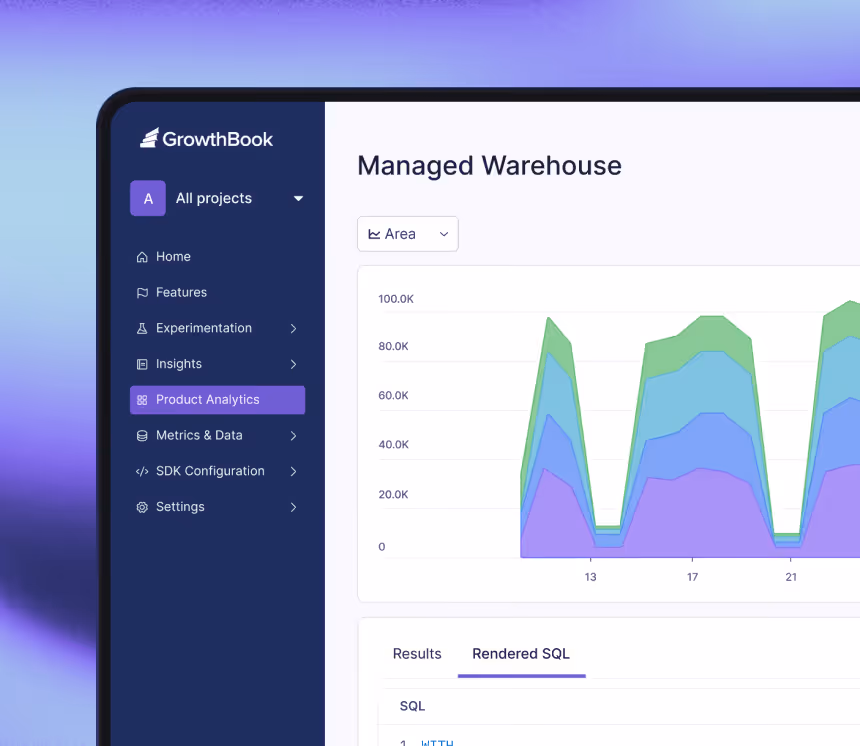860x746 pixels.
Task: Switch to the Results tab
Action: click(x=417, y=654)
